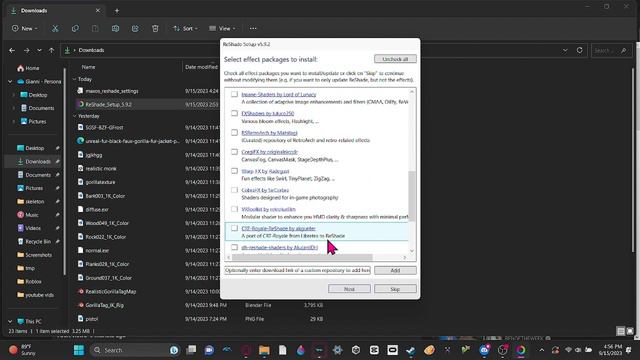Open File Explorer from the taskbar
The width and height of the screenshot is (640, 360).
(x=264, y=350)
